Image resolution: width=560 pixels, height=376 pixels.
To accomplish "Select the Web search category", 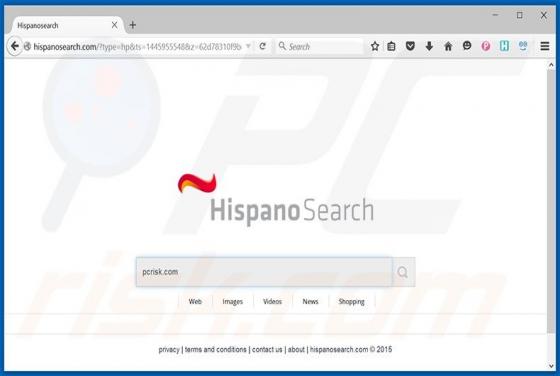I will 195,301.
